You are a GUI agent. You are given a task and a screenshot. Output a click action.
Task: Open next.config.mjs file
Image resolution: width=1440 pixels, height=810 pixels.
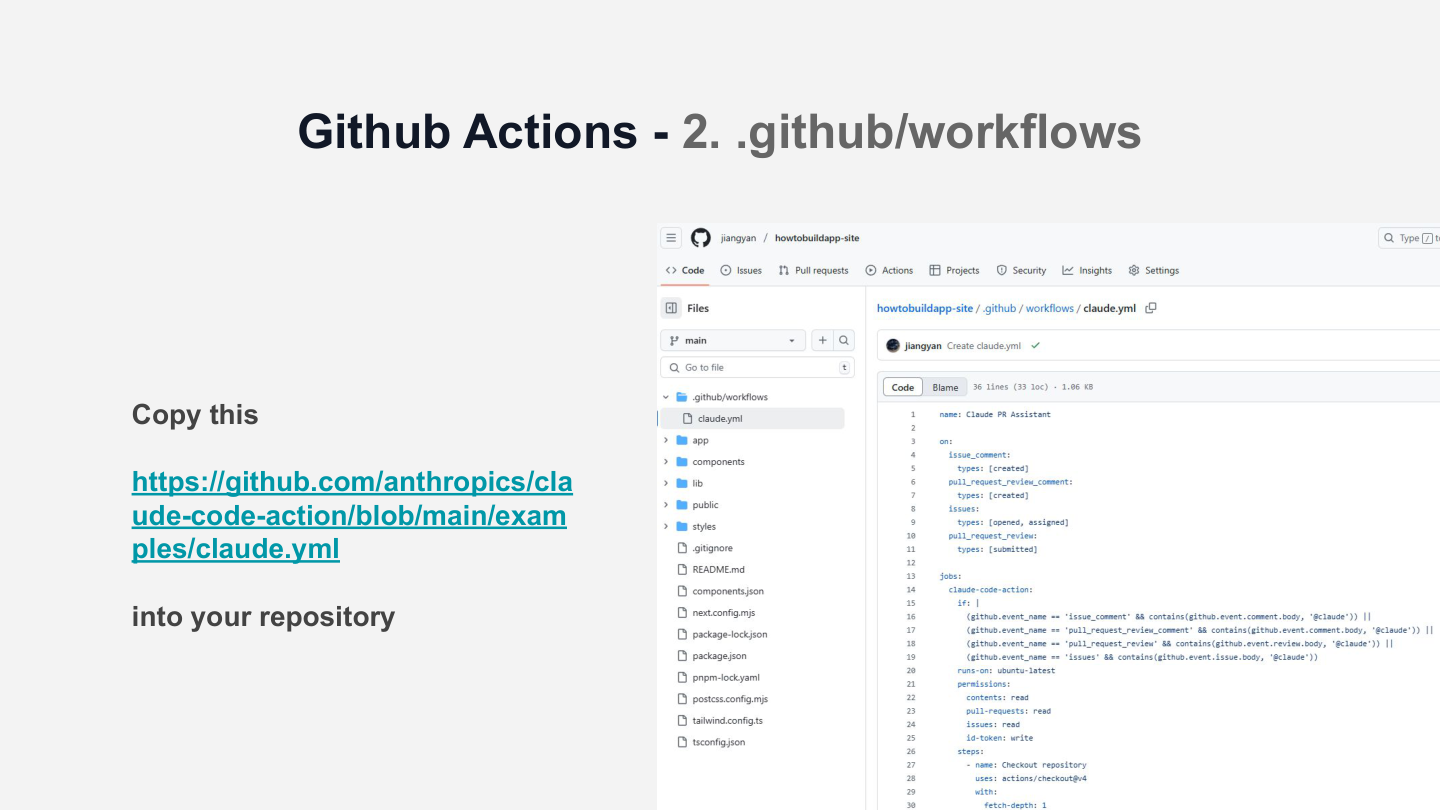[723, 613]
